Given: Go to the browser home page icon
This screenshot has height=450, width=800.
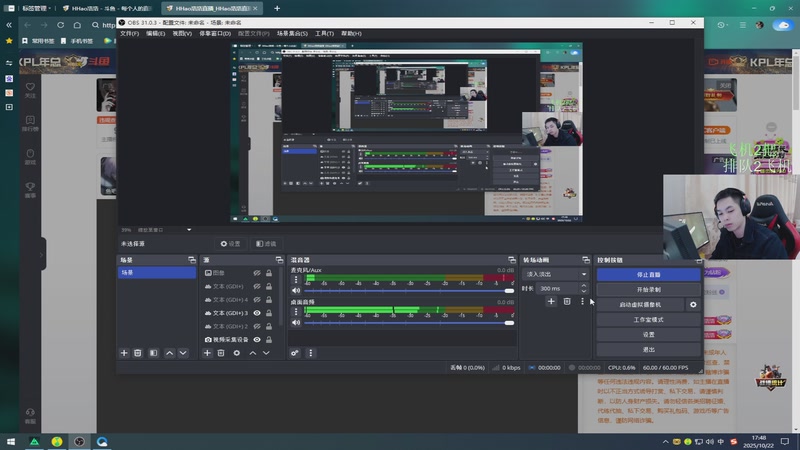Looking at the screenshot, I should [77, 24].
